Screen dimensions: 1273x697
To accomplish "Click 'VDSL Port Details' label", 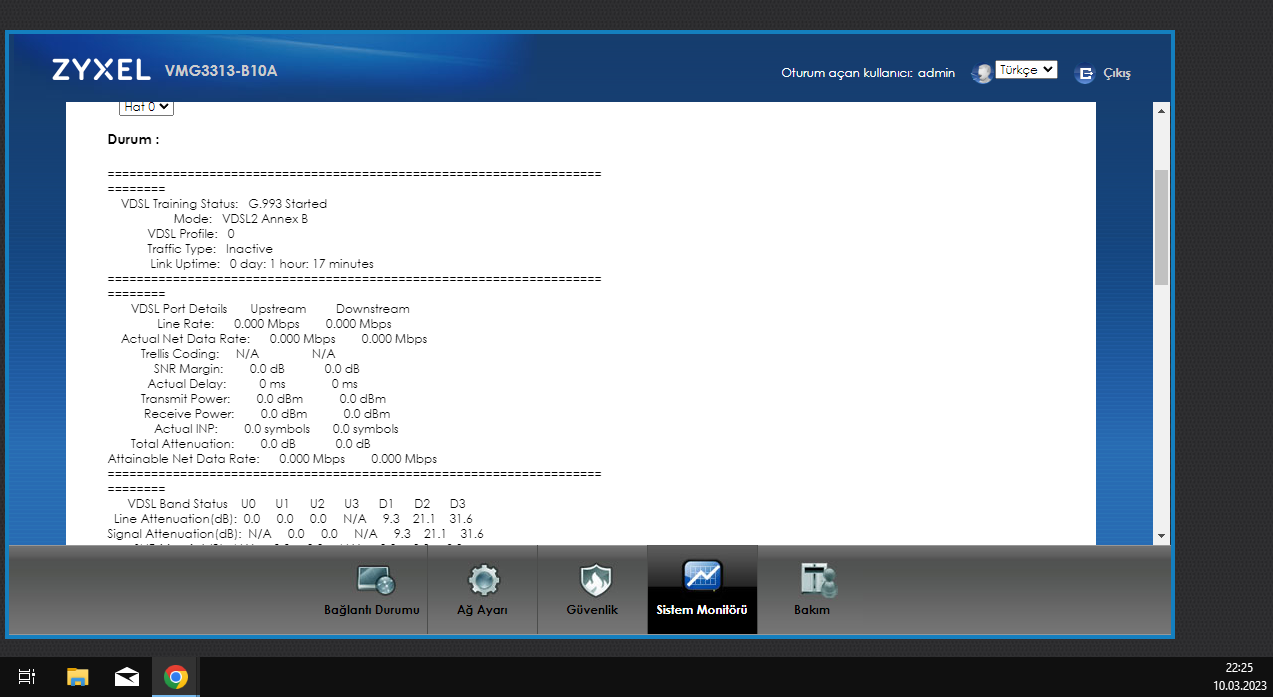I will pyautogui.click(x=179, y=309).
